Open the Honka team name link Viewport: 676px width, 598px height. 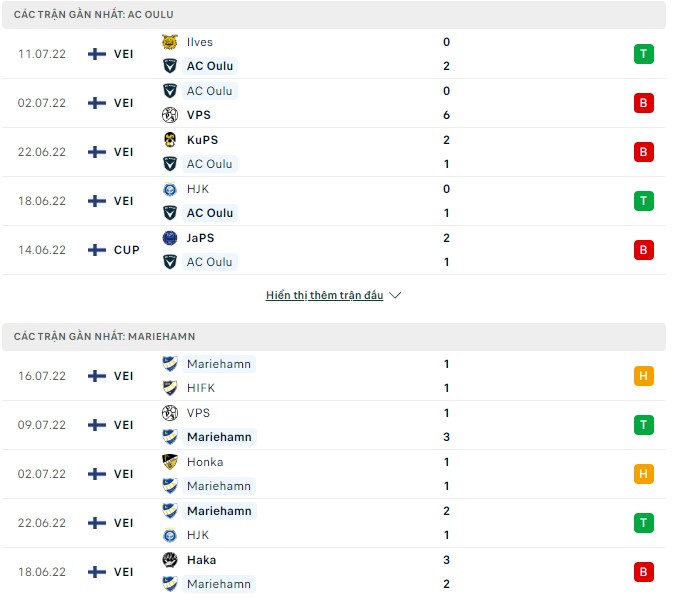[205, 462]
